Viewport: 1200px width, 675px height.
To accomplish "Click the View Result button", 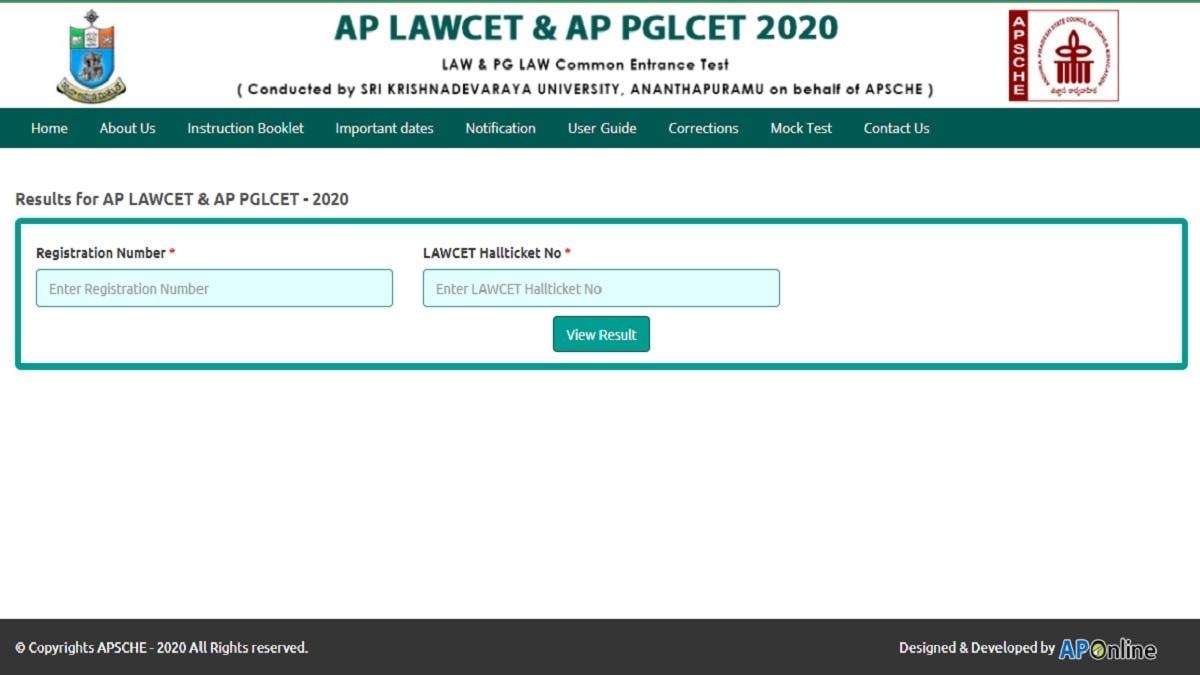I will [x=601, y=334].
